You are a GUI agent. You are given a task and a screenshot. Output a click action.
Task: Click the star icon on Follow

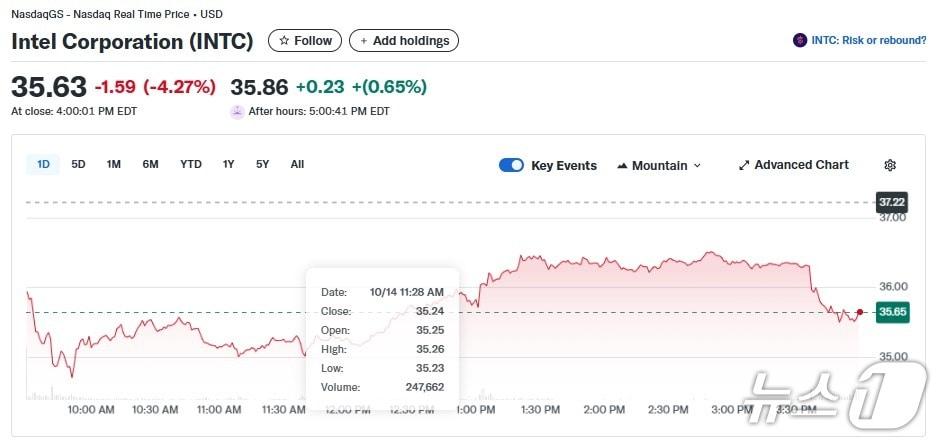pyautogui.click(x=284, y=41)
